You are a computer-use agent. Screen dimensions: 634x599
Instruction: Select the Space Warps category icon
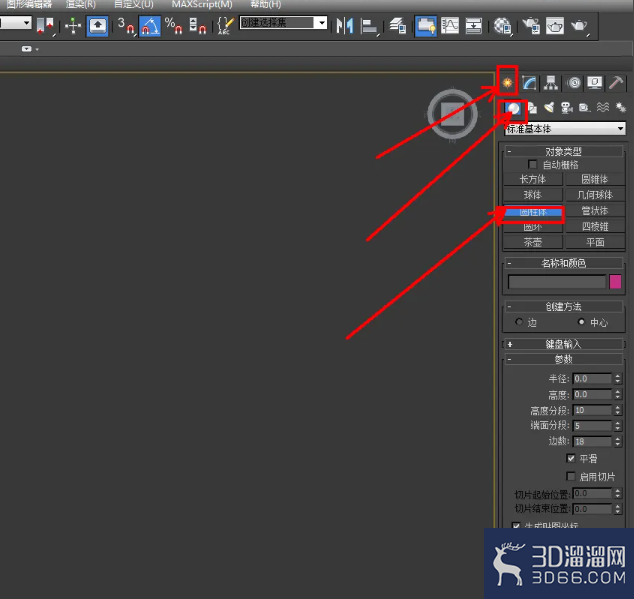pos(603,108)
